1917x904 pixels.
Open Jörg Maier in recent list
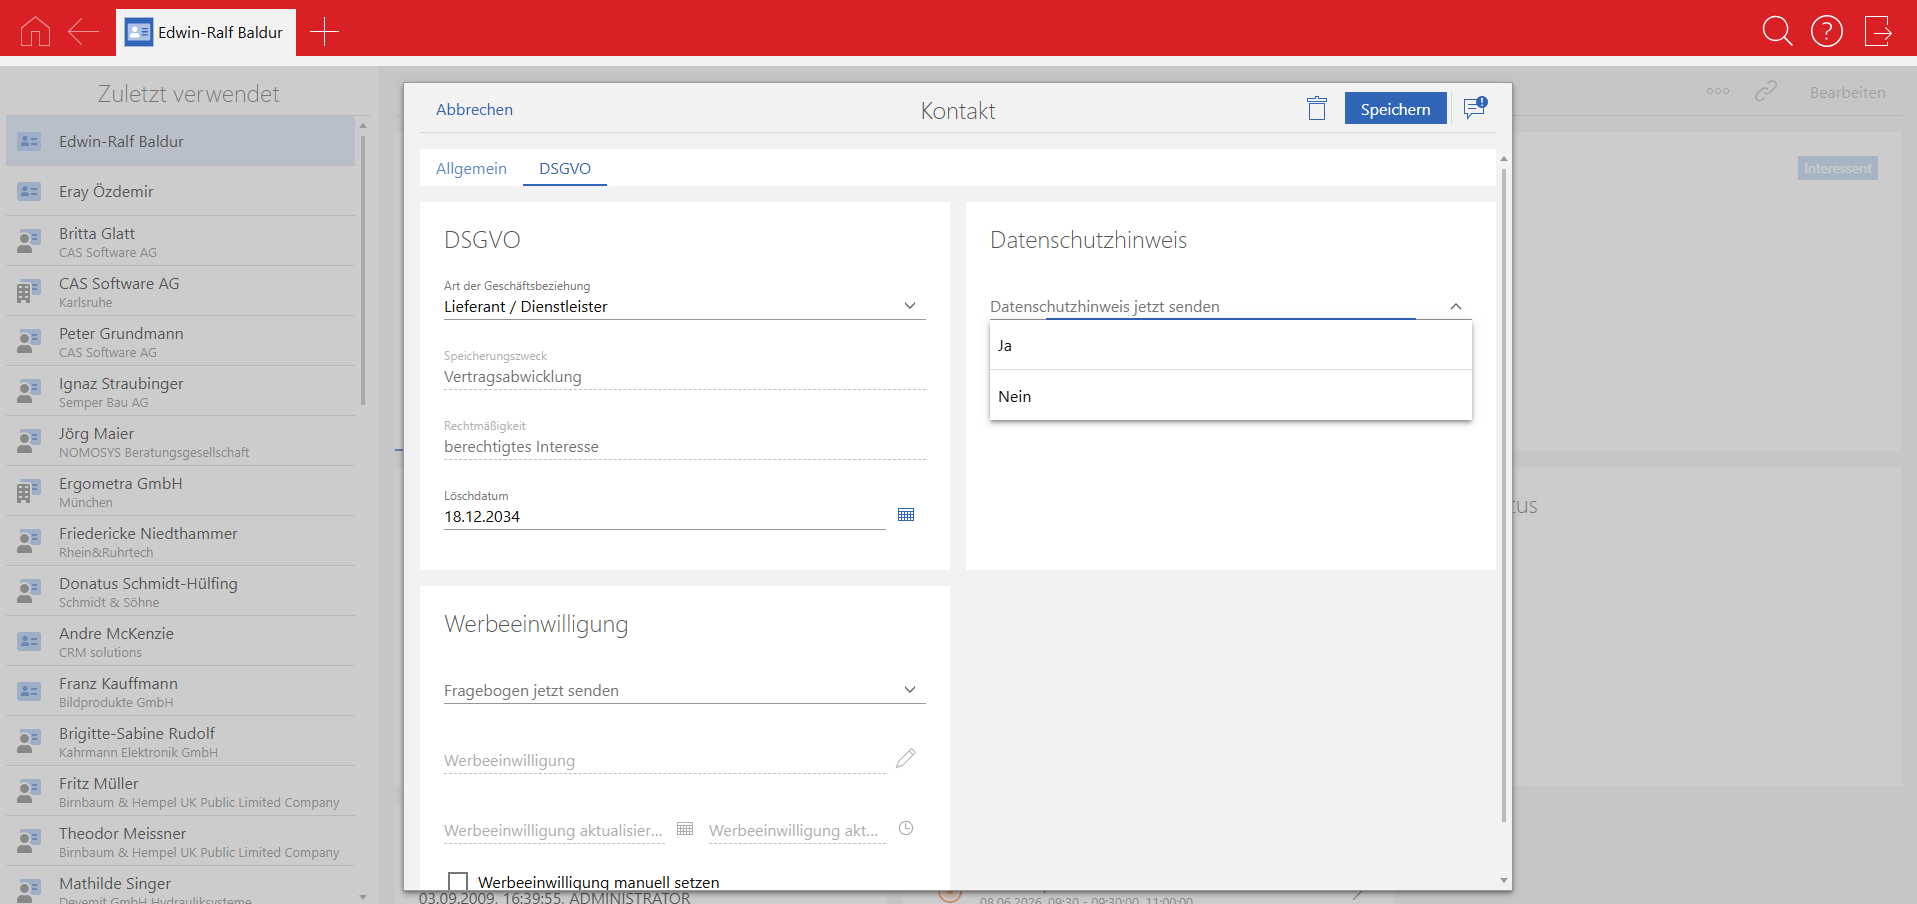[x=180, y=441]
